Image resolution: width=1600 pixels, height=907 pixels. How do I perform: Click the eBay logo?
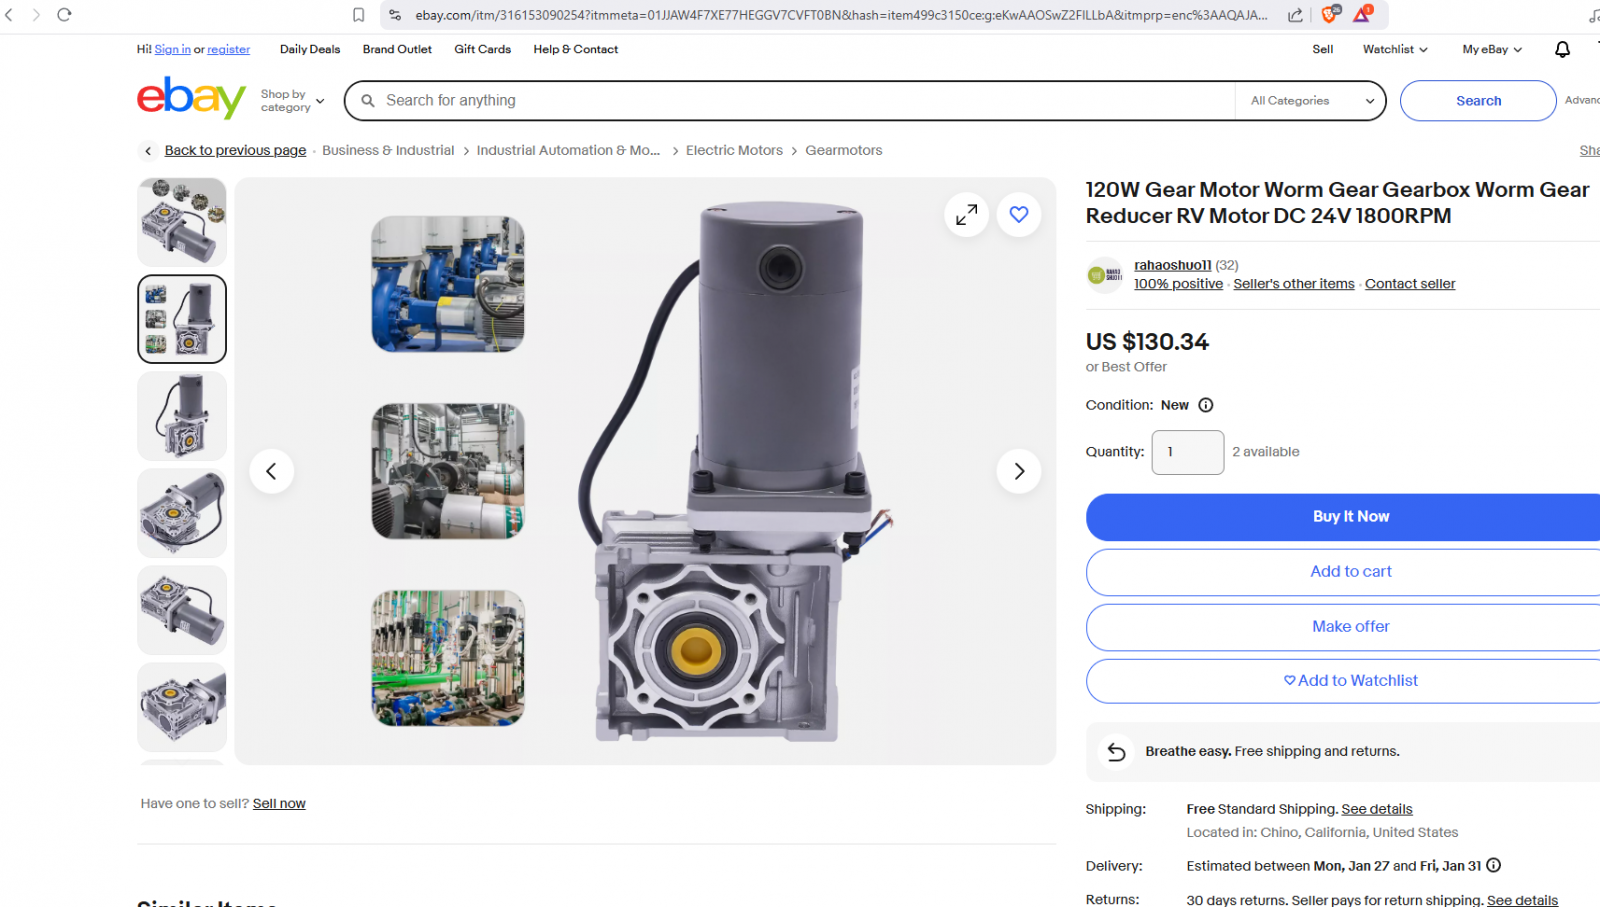[191, 99]
